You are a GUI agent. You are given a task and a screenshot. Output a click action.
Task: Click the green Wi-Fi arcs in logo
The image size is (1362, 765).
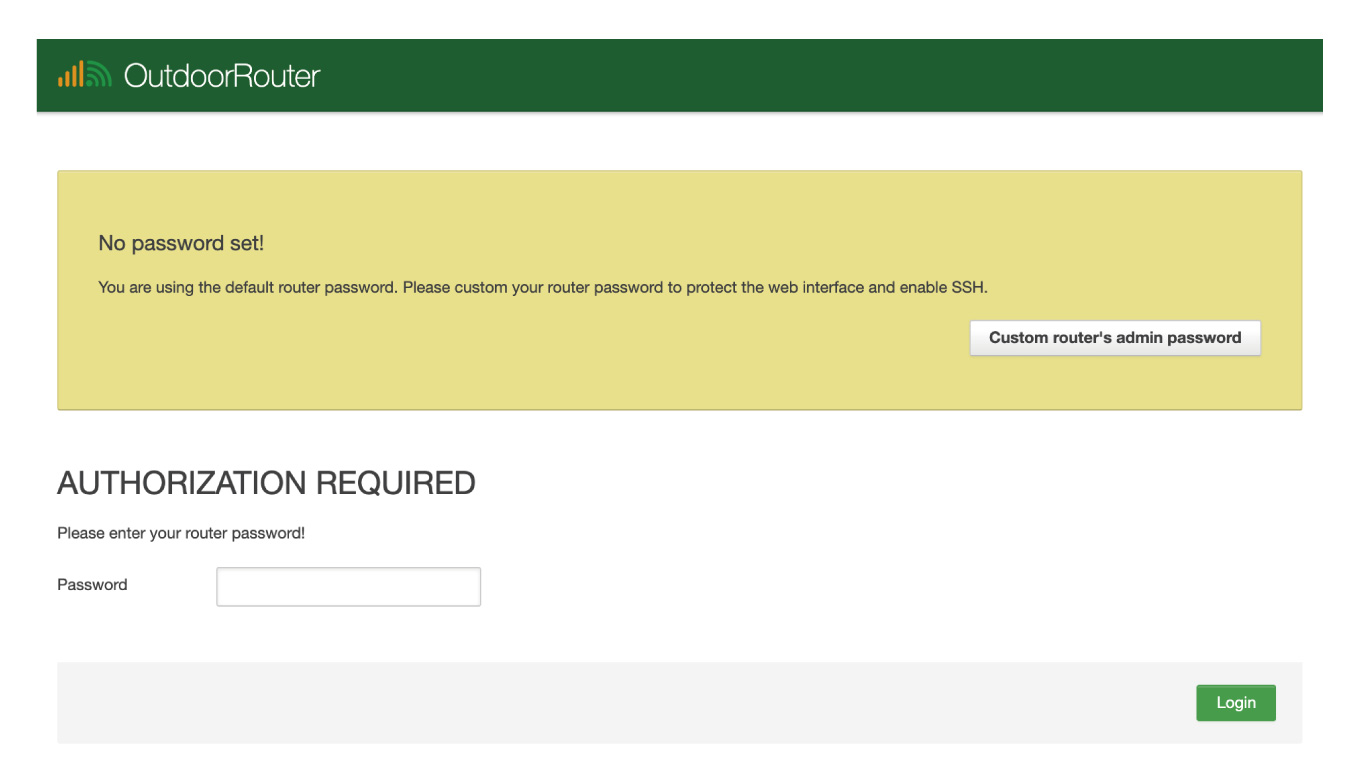(x=98, y=76)
